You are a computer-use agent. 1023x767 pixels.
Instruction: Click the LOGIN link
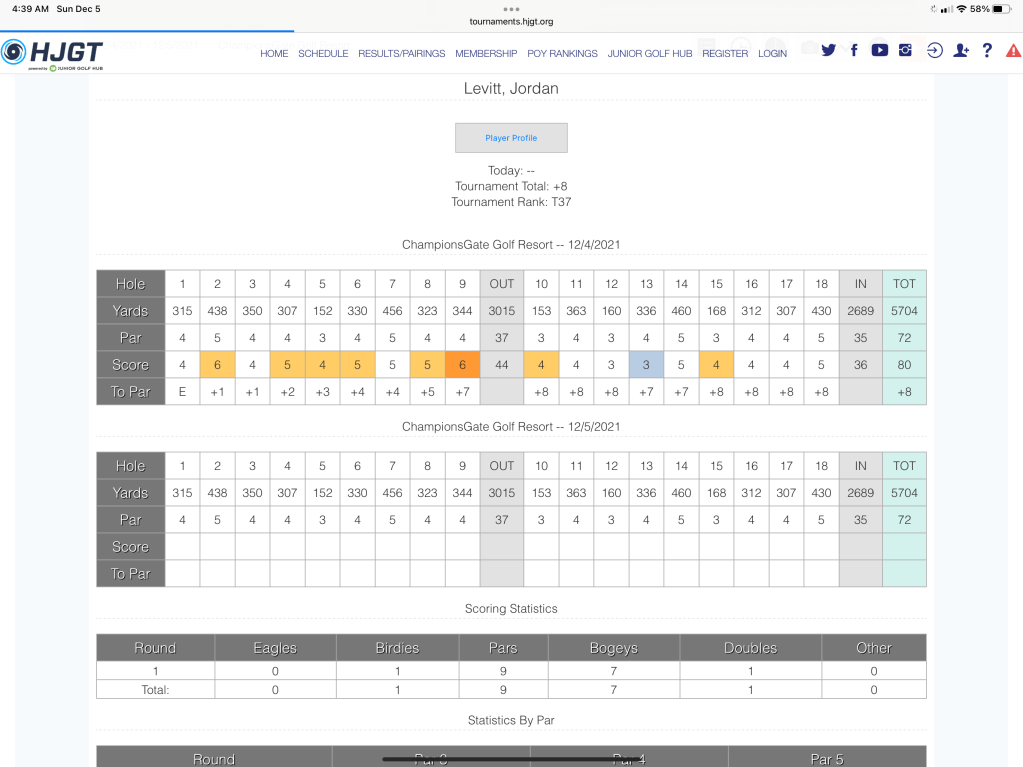[772, 54]
